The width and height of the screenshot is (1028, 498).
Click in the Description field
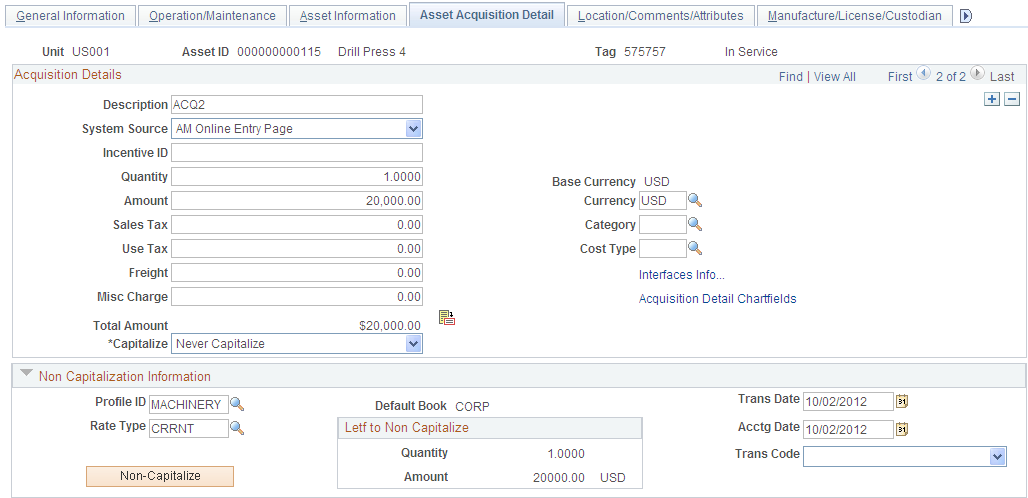click(297, 105)
